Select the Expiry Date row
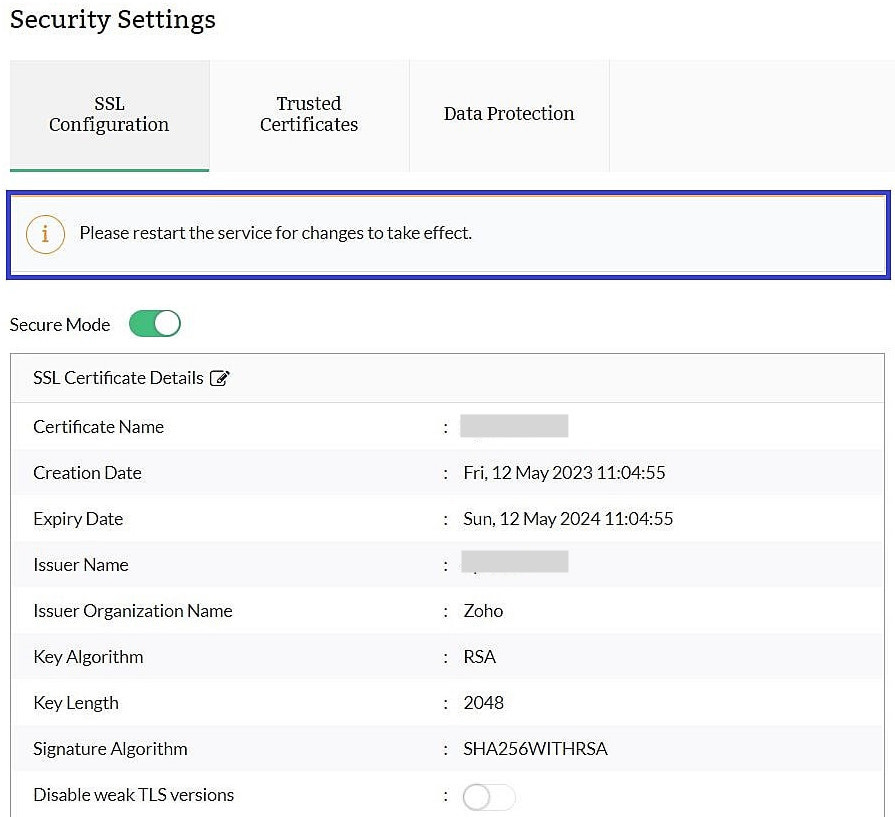The width and height of the screenshot is (895, 817). pos(447,518)
